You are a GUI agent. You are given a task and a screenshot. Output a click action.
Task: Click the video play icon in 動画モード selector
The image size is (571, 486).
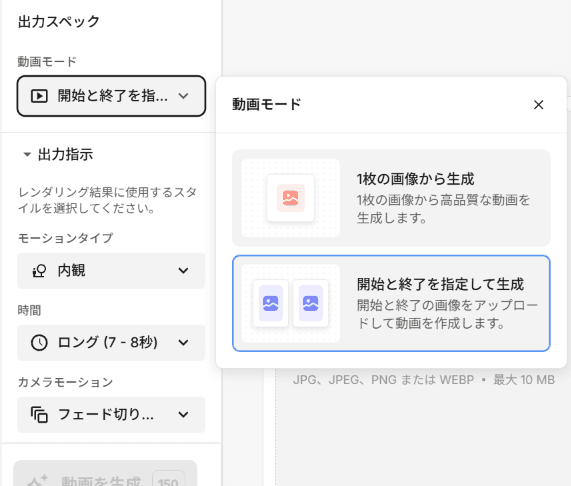39,96
